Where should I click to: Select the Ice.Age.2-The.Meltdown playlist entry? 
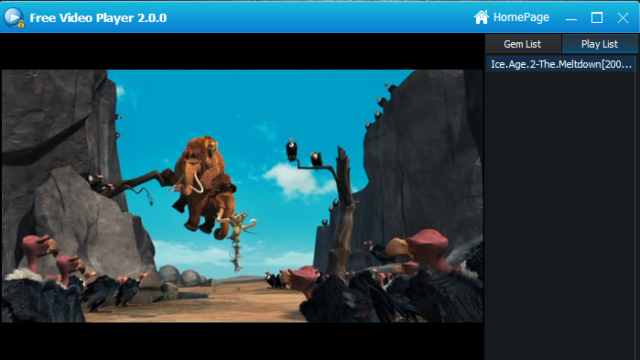tap(561, 64)
